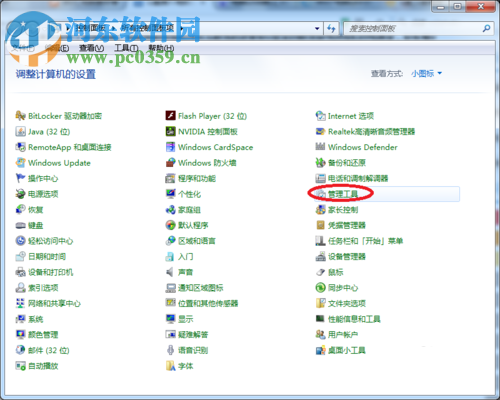500x400 pixels.
Task: Open the 同步中心 green icon
Action: click(x=320, y=288)
